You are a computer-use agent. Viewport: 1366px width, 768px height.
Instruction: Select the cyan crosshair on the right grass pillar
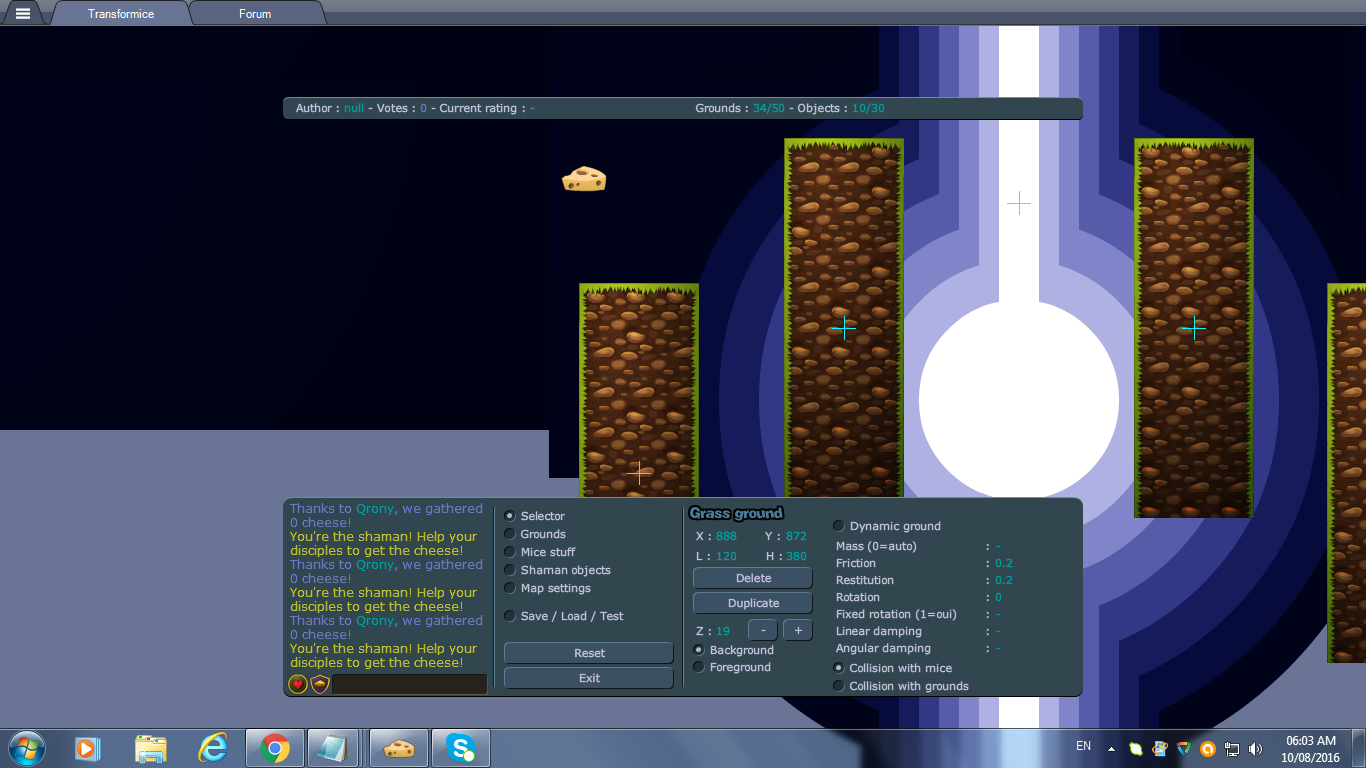[1193, 327]
